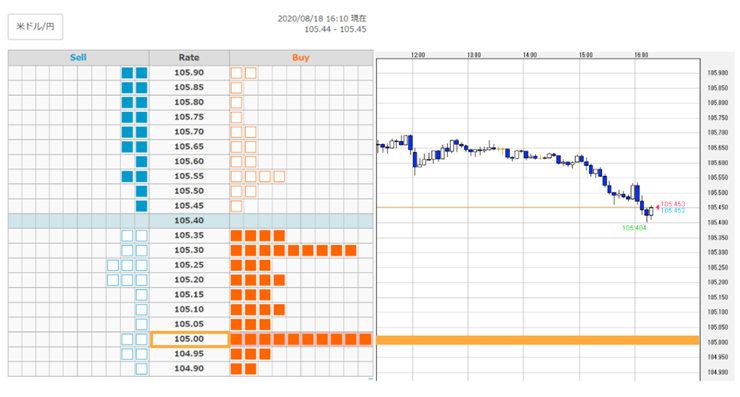Select the 105.55 rate cell
The width and height of the screenshot is (740, 397).
(189, 176)
